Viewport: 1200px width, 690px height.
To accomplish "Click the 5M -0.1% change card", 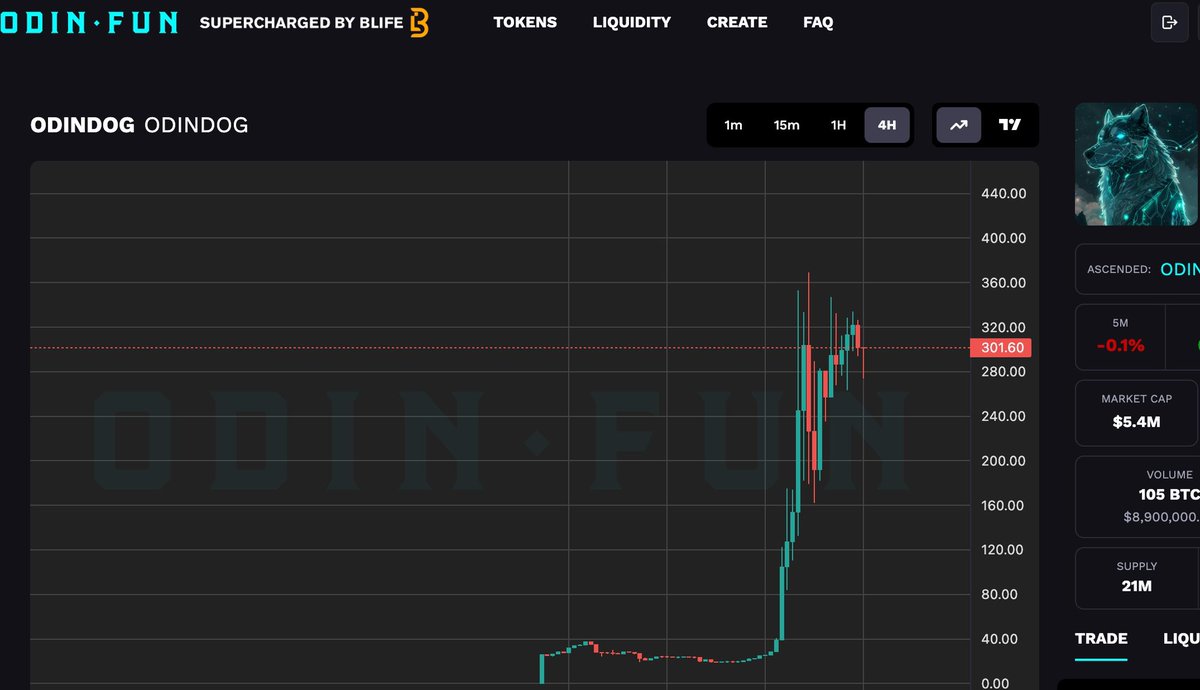I will [1120, 336].
